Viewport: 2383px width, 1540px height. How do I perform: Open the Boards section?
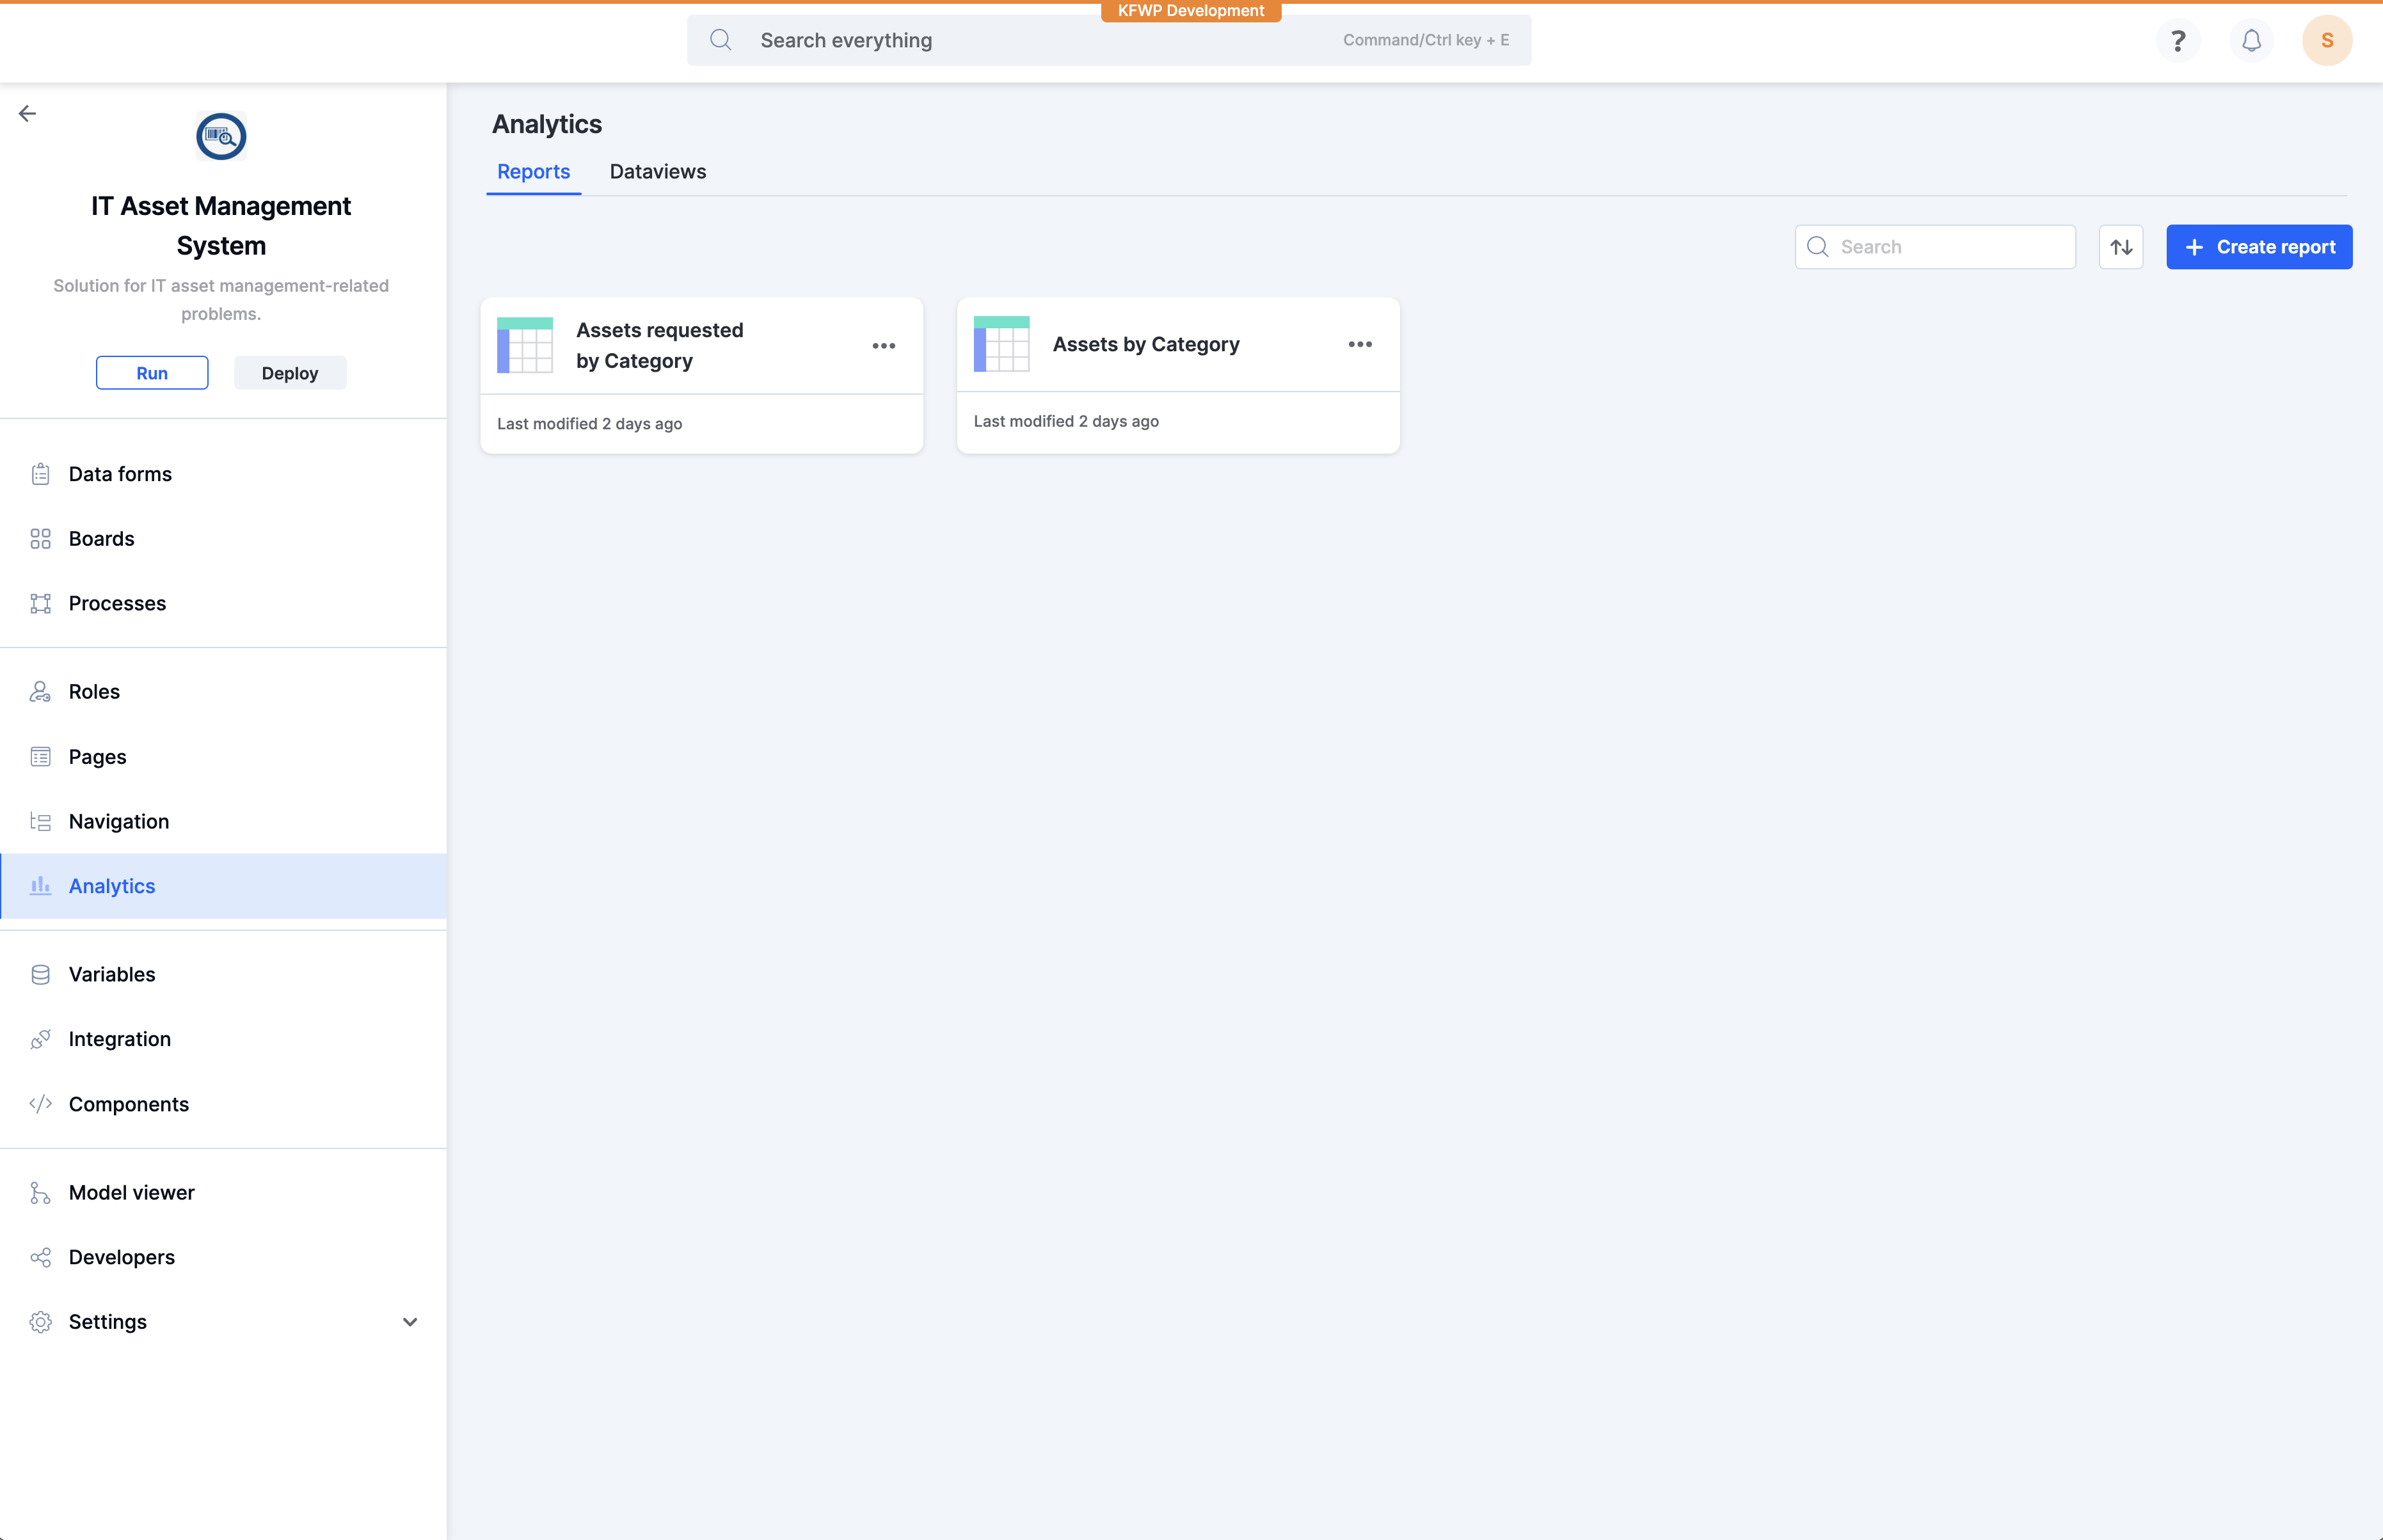pyautogui.click(x=224, y=539)
